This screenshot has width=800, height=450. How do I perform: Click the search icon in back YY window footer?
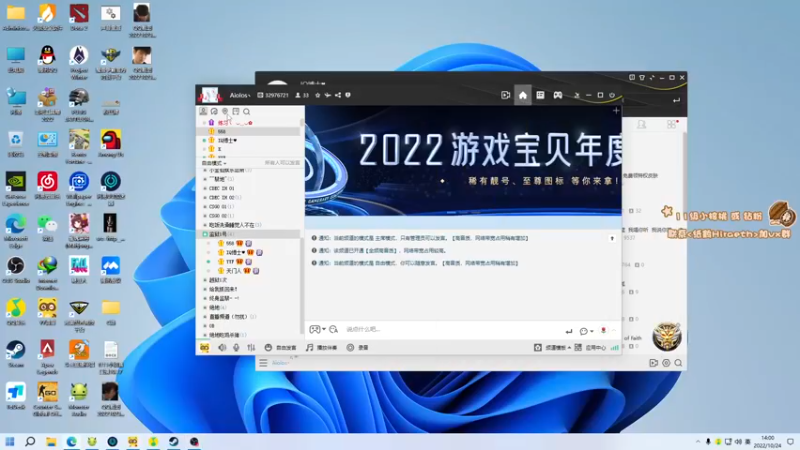pos(678,363)
